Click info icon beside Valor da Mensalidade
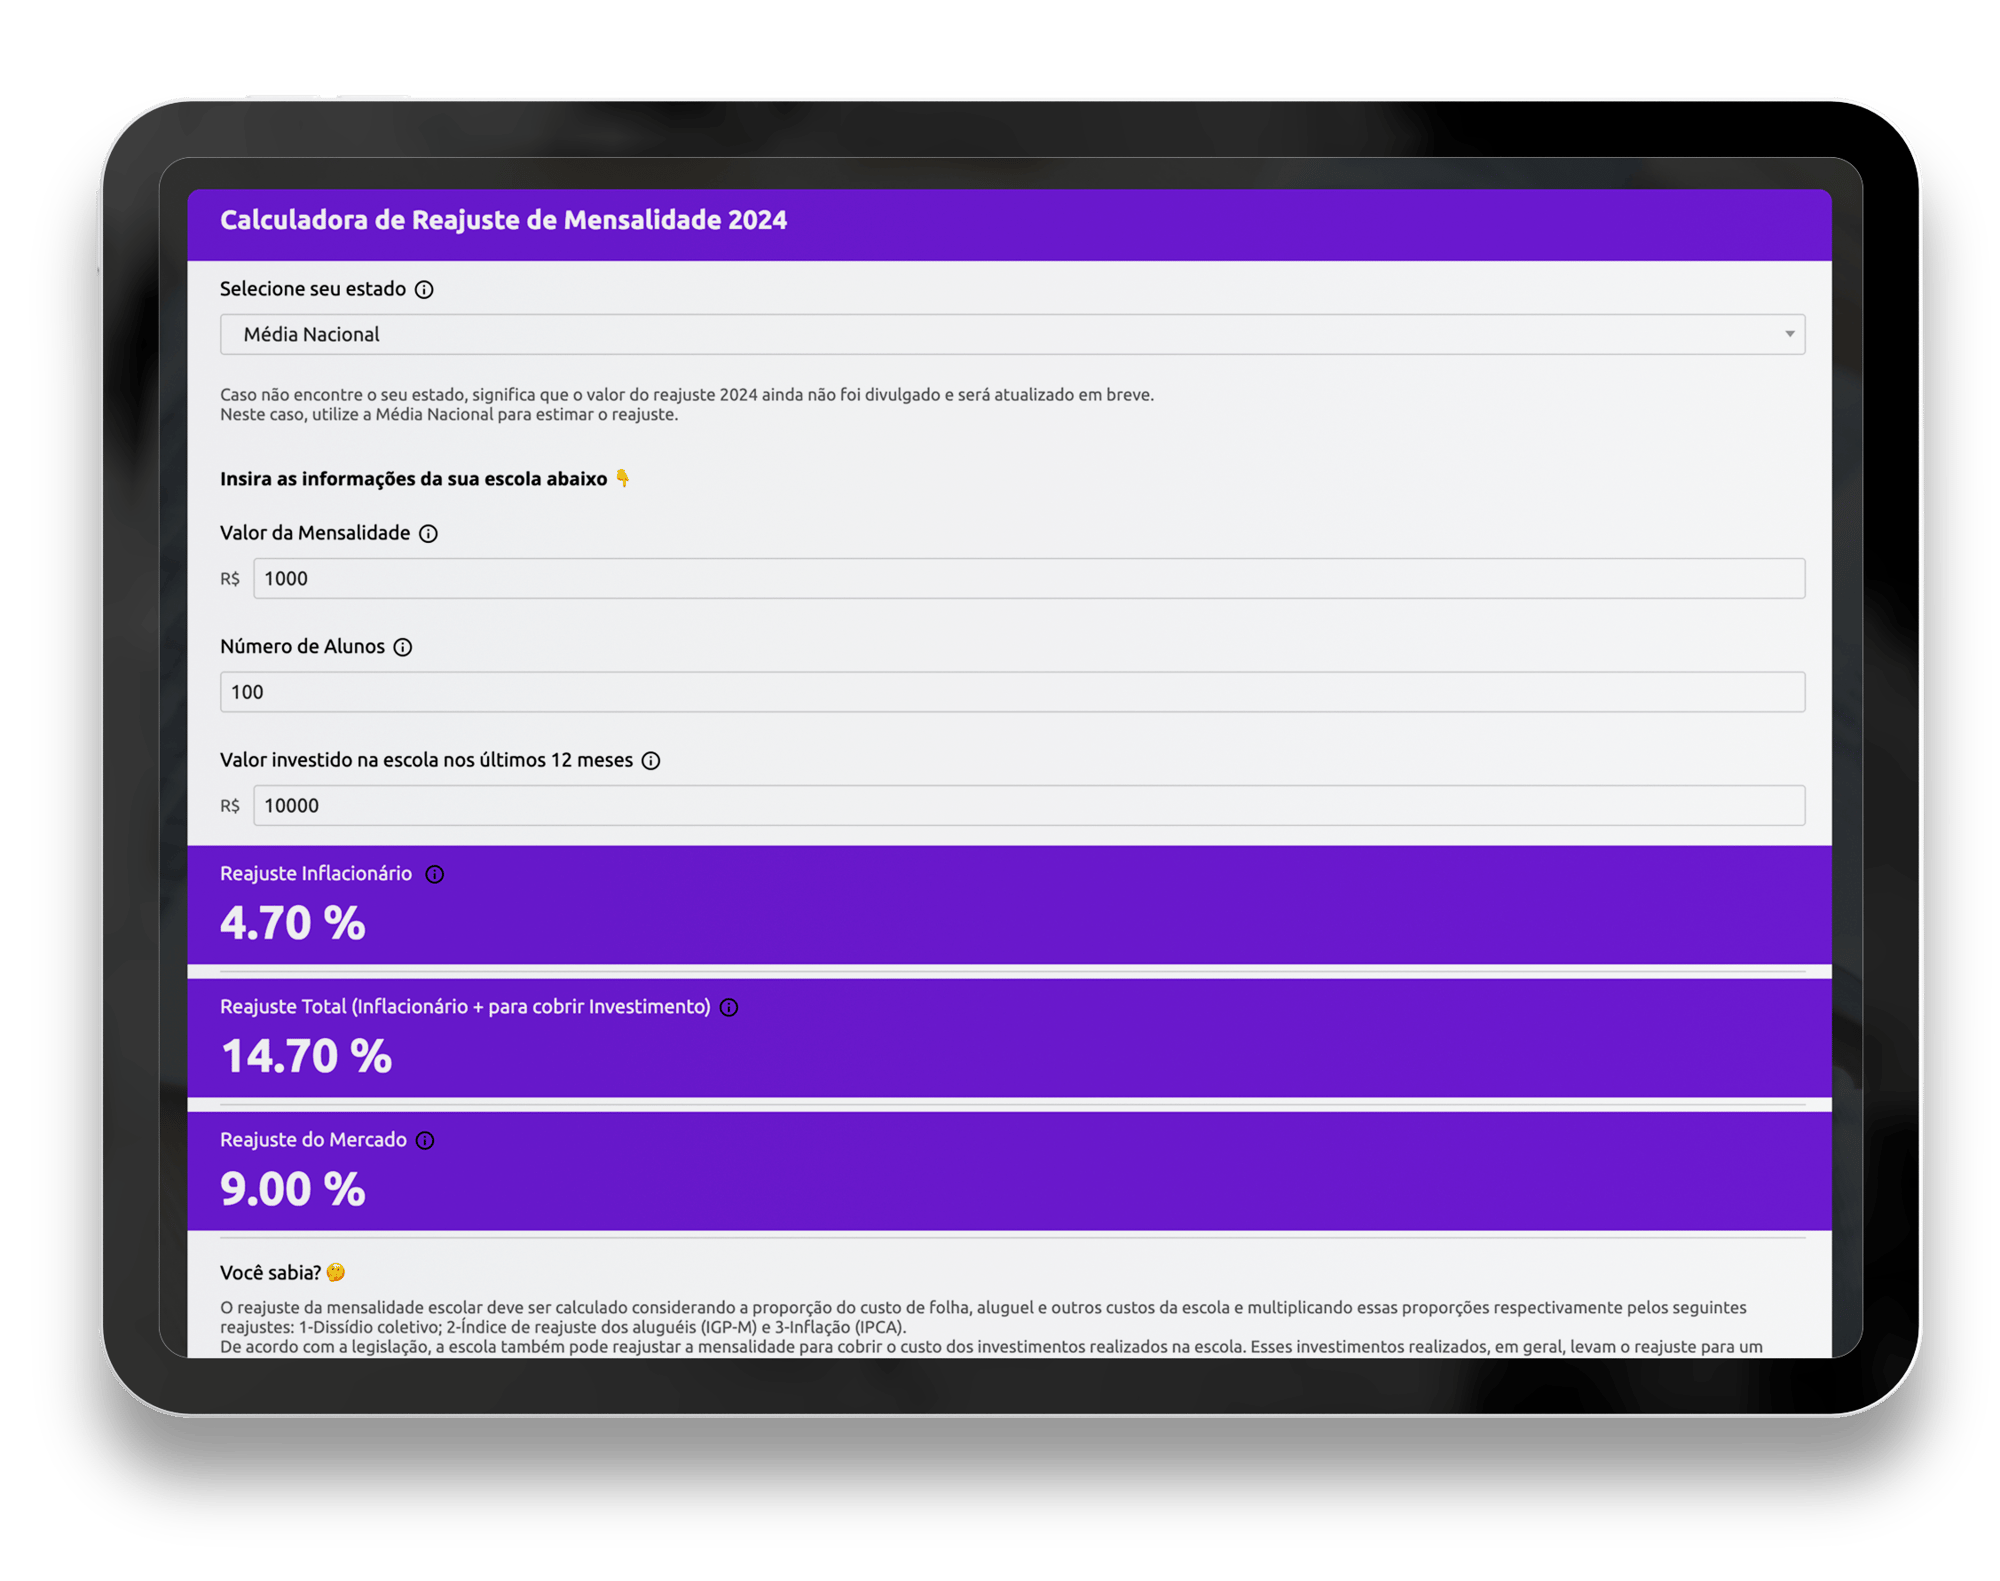The image size is (2000, 1581). pos(428,533)
